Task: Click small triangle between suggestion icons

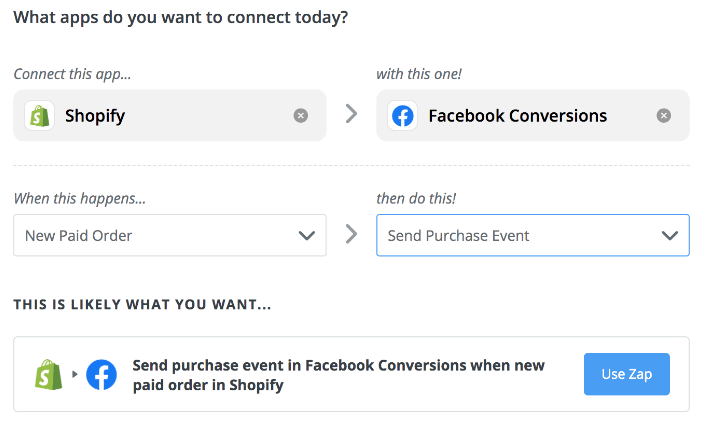Action: 75,374
